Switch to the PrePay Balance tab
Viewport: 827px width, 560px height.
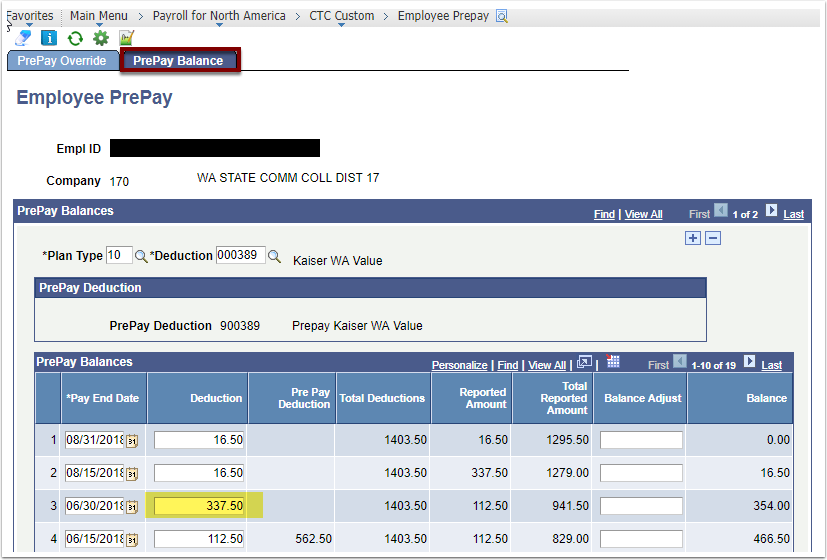click(x=178, y=61)
